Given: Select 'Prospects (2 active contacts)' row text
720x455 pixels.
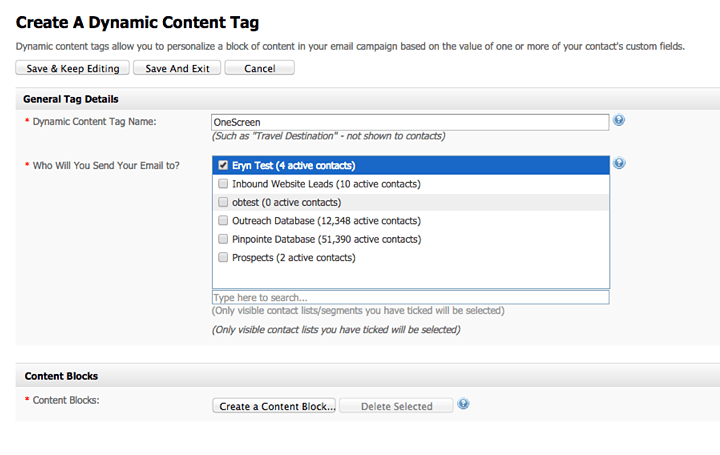Looking at the screenshot, I should (x=293, y=257).
